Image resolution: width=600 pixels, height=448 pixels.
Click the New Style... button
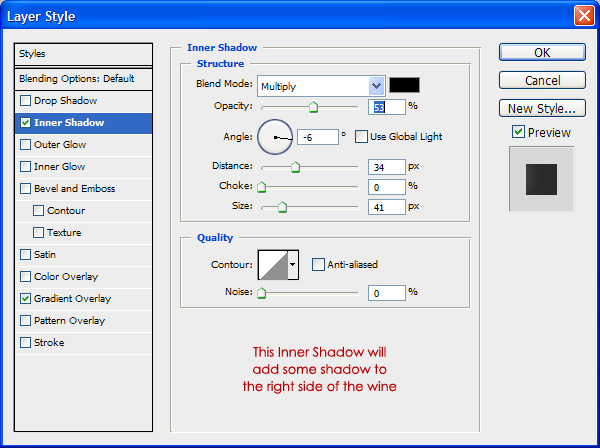(x=542, y=109)
